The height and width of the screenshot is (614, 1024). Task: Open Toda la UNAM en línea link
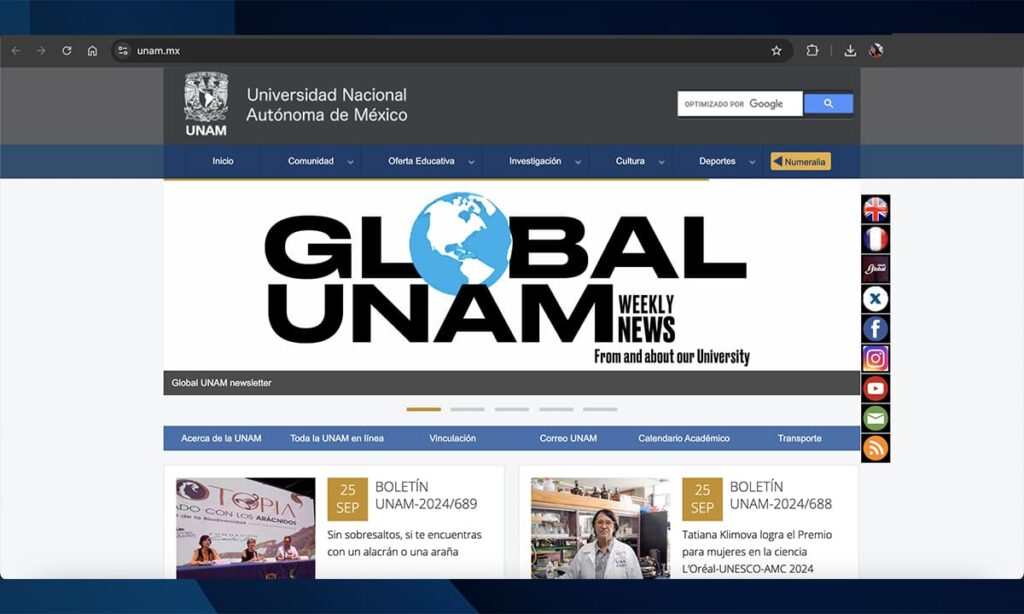337,438
